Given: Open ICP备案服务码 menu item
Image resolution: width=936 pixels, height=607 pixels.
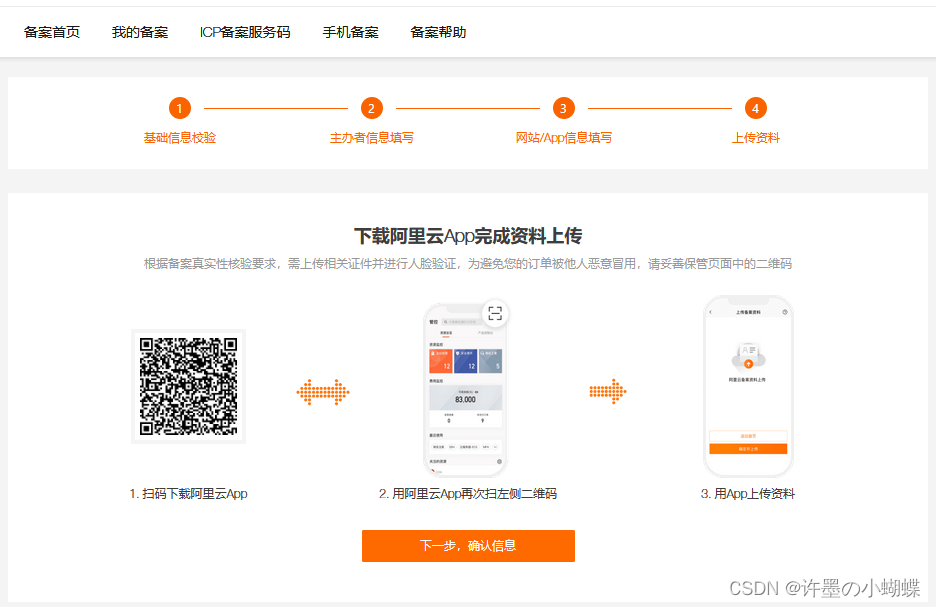Looking at the screenshot, I should [245, 32].
